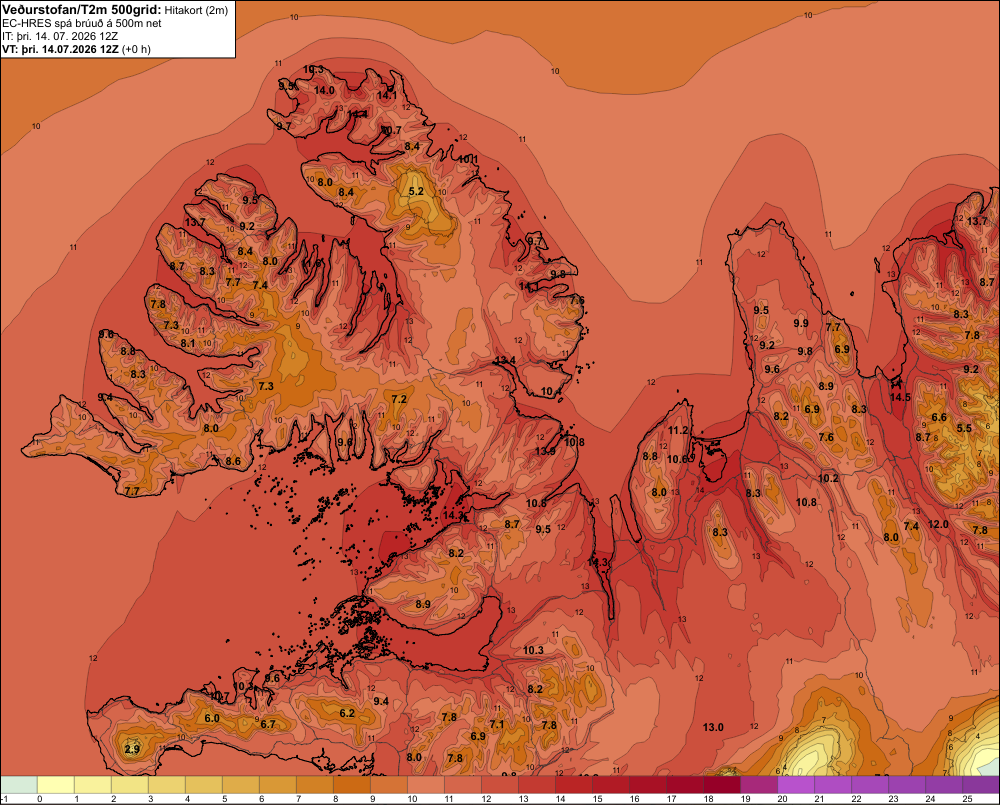This screenshot has height=805, width=1000.
Task: Click the 12.0 temperature value
Action: pos(938,524)
